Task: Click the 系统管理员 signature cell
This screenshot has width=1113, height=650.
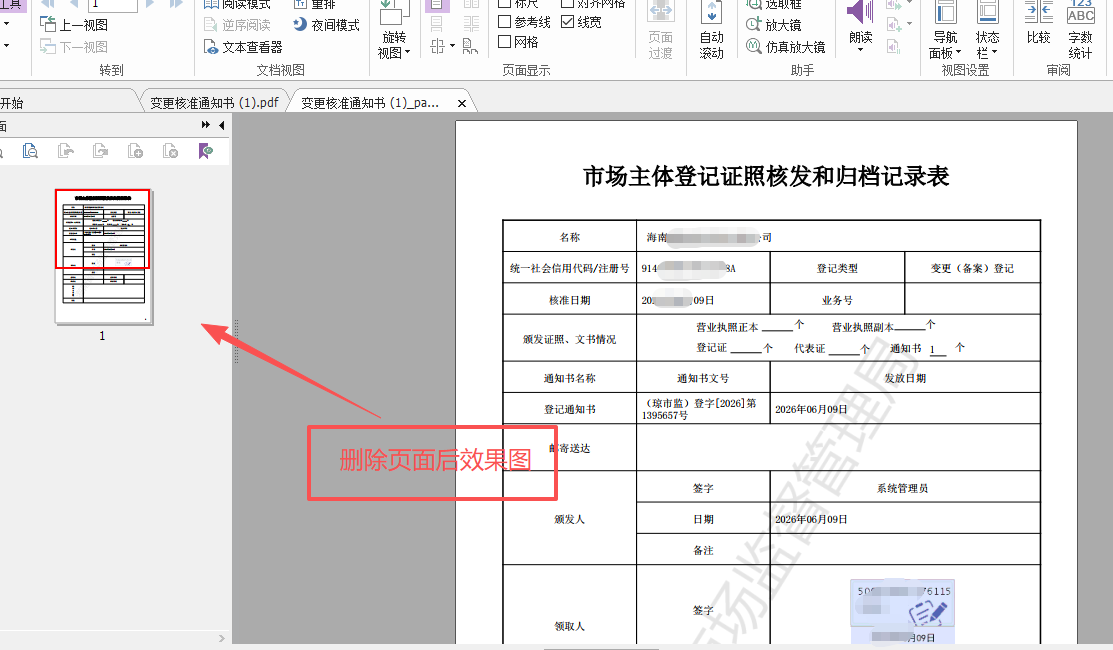Action: pyautogui.click(x=904, y=488)
